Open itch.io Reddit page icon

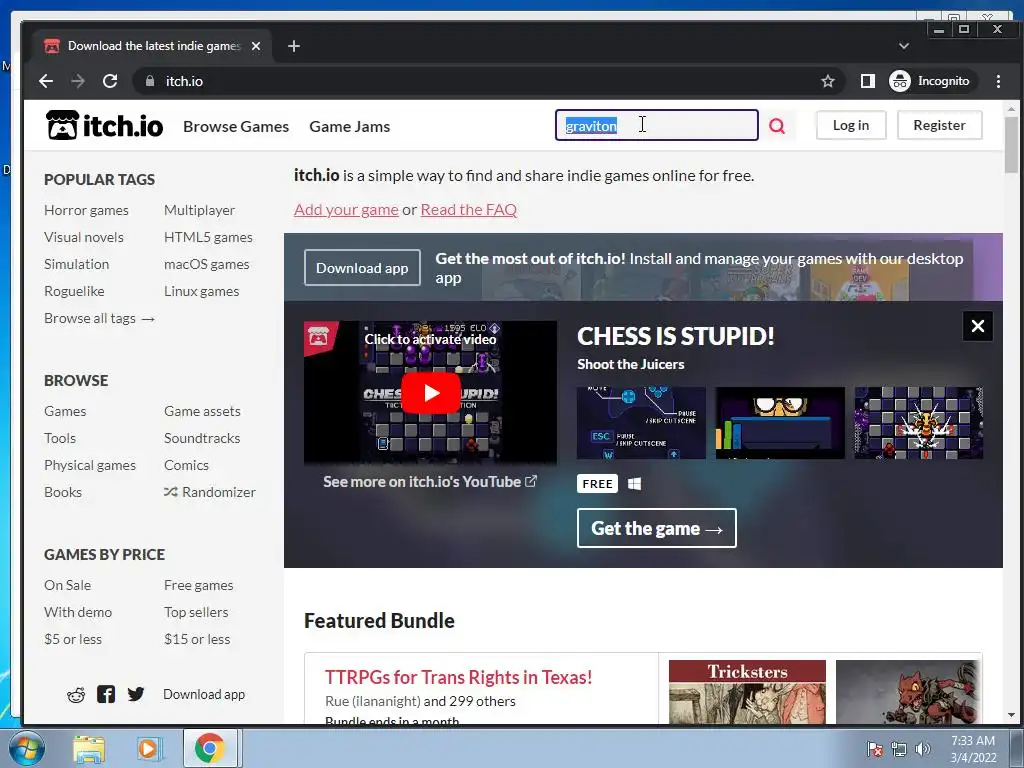click(76, 694)
